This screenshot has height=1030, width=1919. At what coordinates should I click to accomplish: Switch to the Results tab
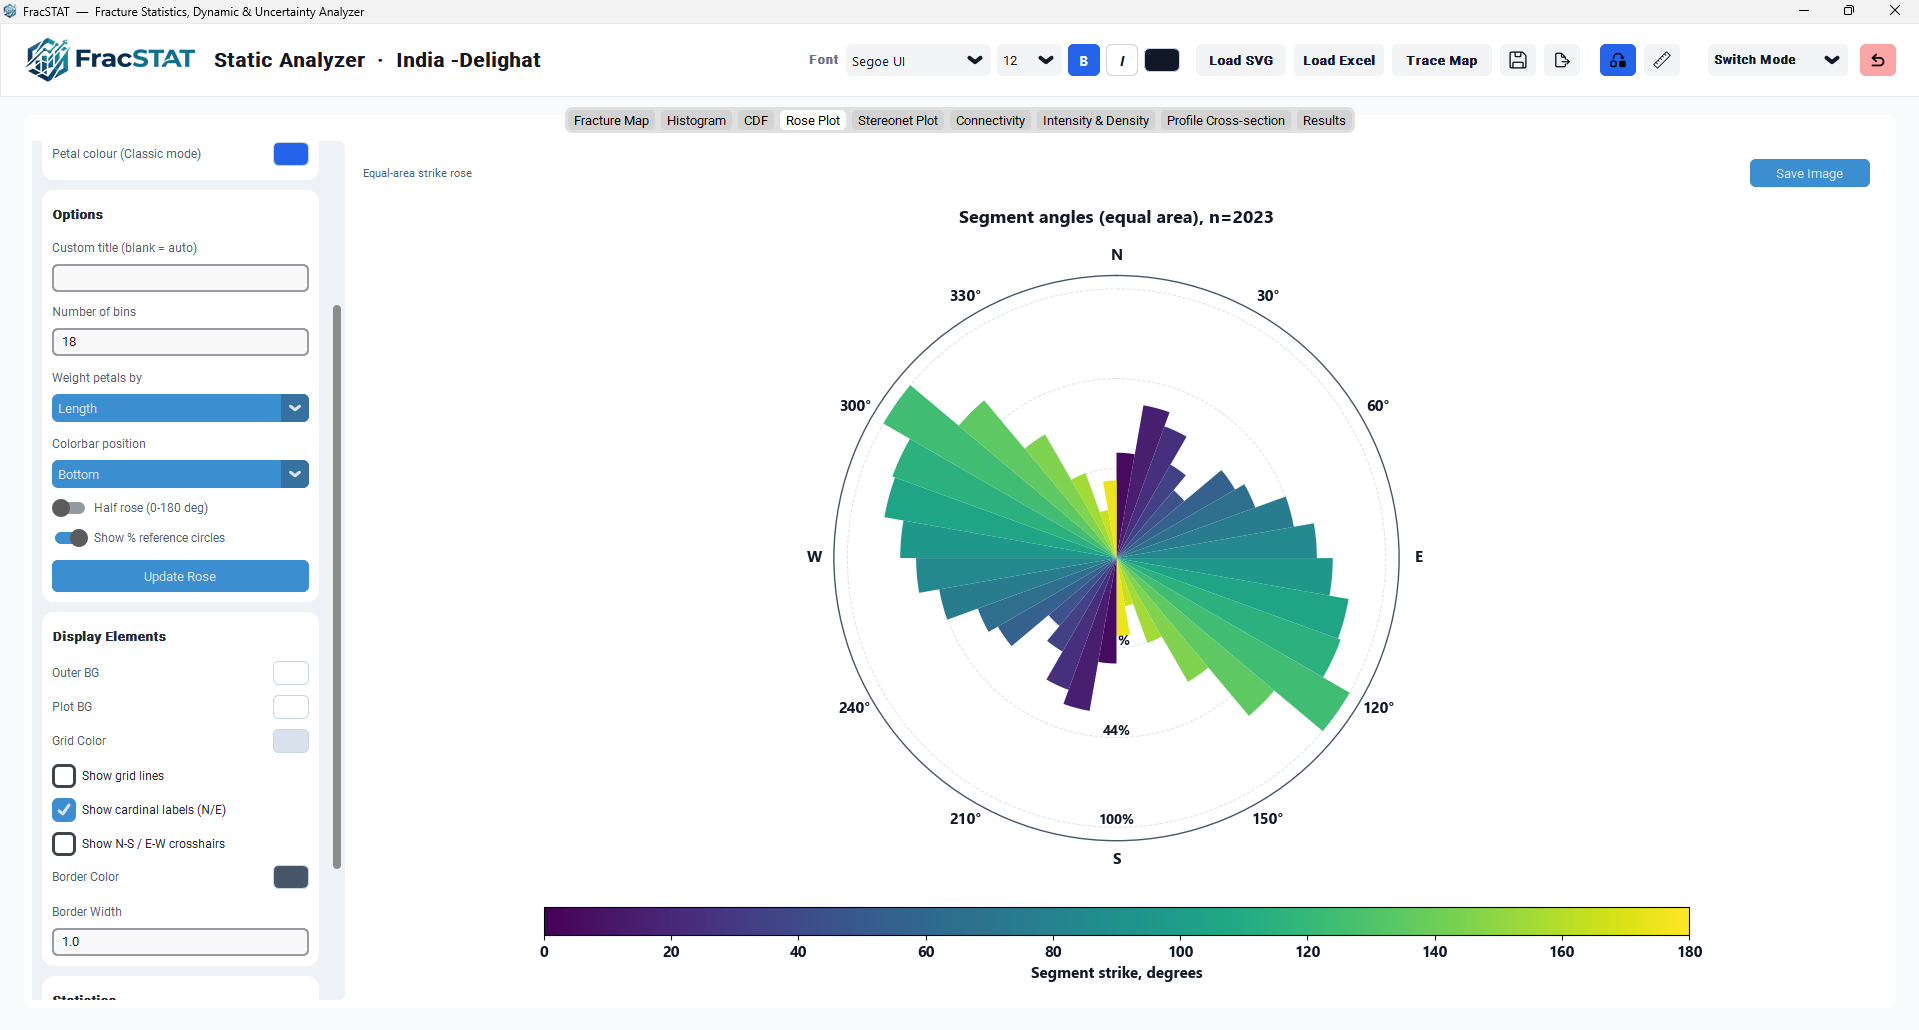1324,120
